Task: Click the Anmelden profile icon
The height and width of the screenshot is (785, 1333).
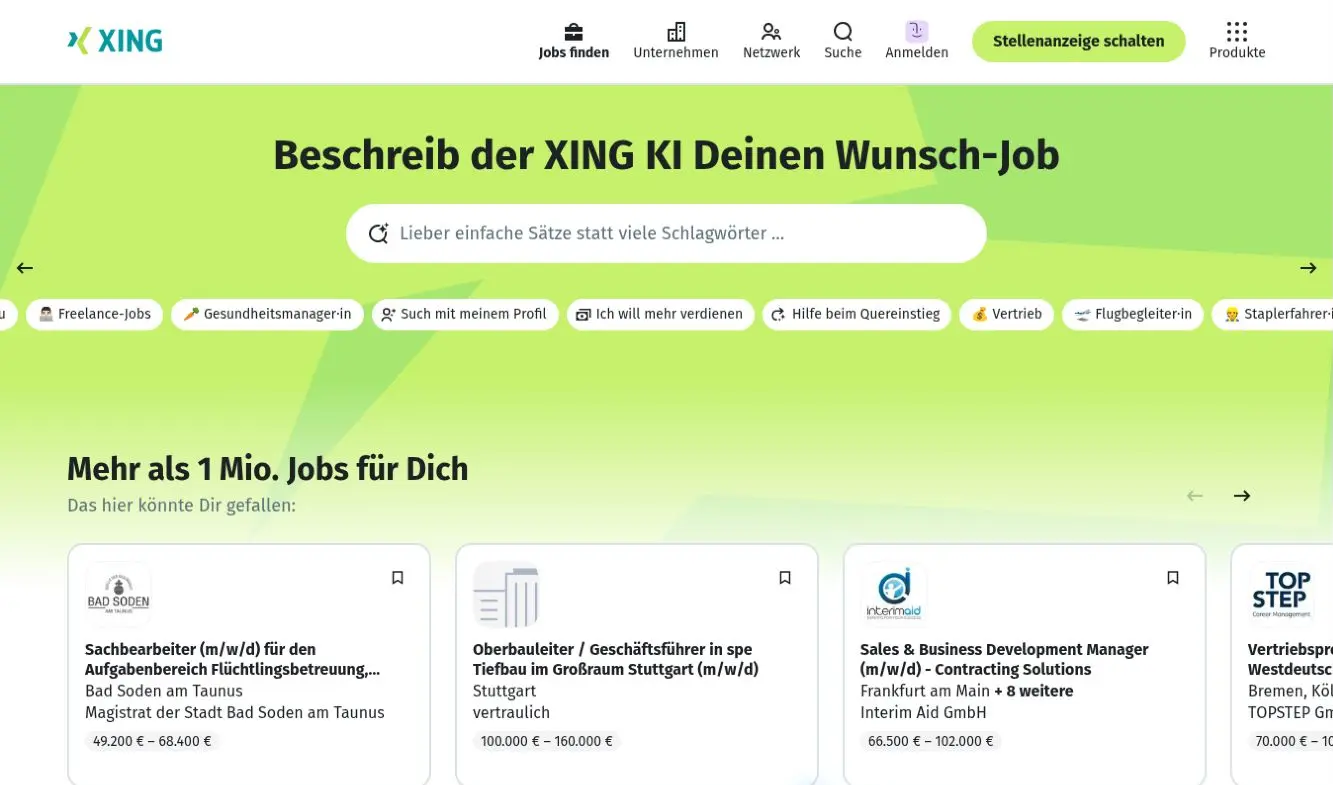Action: [917, 32]
